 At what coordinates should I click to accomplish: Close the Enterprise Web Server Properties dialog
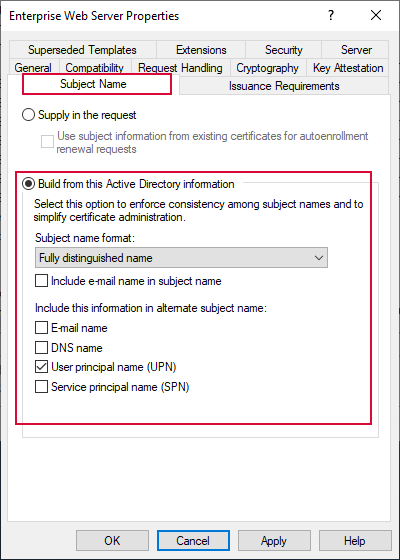tap(376, 15)
